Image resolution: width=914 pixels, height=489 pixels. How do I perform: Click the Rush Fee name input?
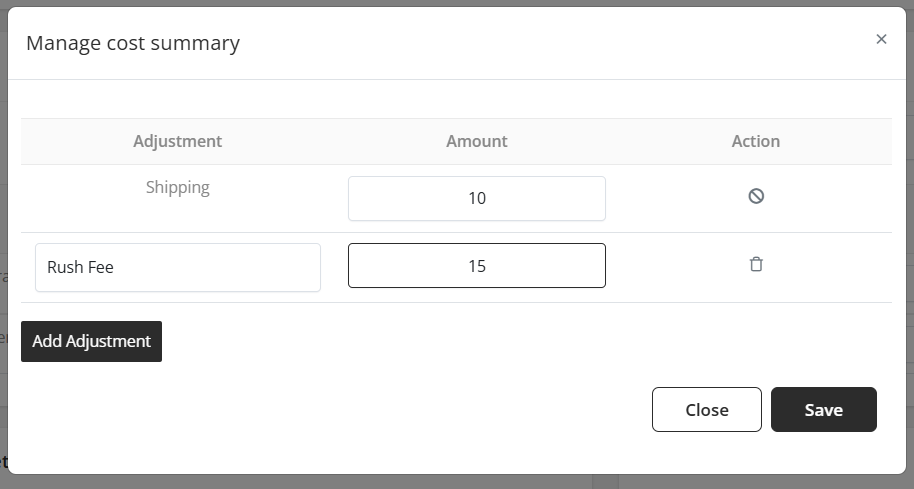coord(178,267)
